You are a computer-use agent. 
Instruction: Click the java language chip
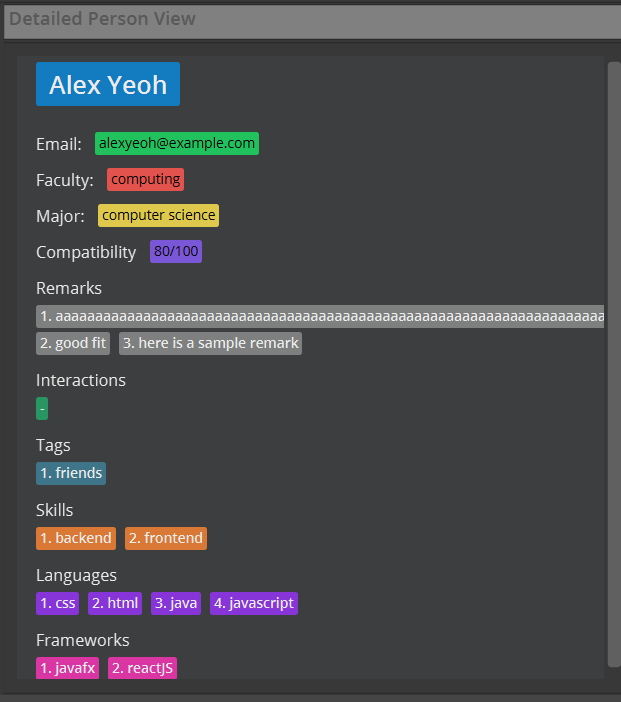pyautogui.click(x=176, y=604)
